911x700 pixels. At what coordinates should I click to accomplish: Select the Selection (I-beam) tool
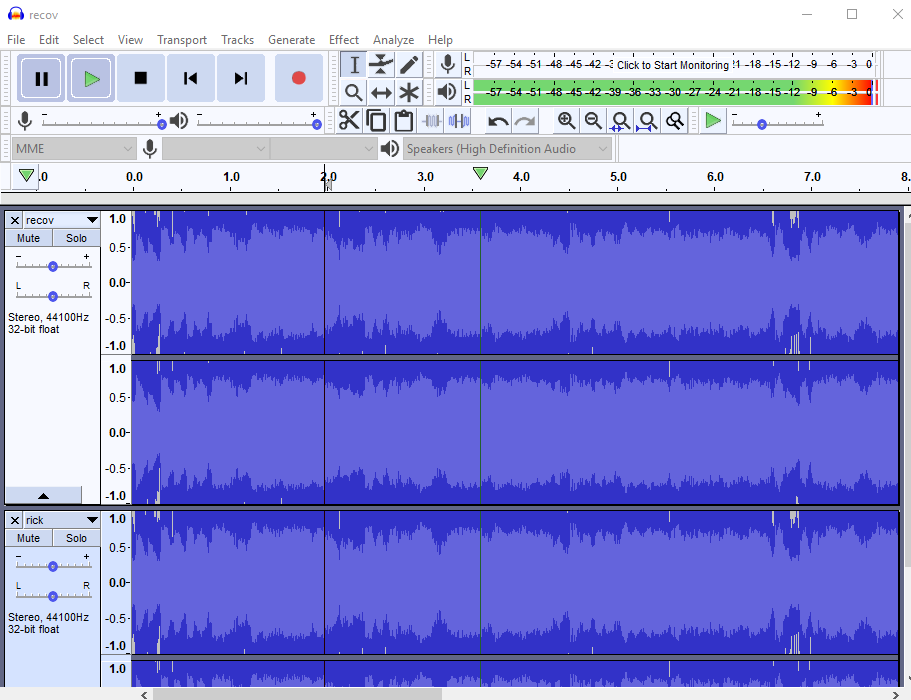(354, 64)
